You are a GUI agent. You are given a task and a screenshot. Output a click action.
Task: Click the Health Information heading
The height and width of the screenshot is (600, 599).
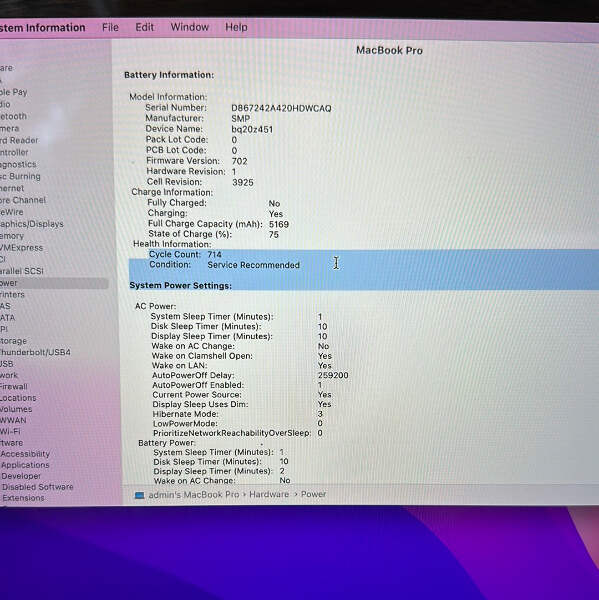pyautogui.click(x=172, y=244)
